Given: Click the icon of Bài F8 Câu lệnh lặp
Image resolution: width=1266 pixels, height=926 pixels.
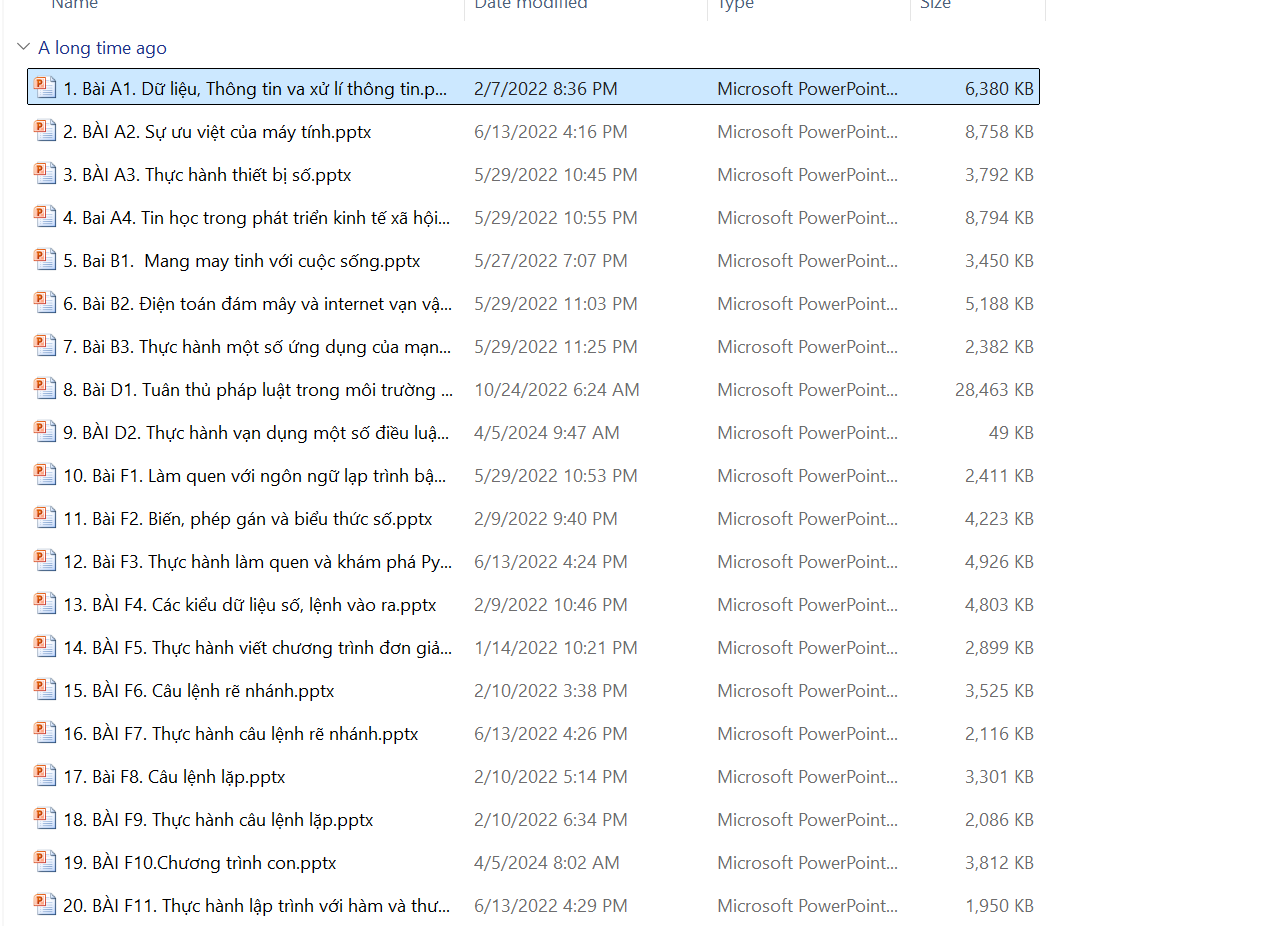Looking at the screenshot, I should click(x=44, y=775).
